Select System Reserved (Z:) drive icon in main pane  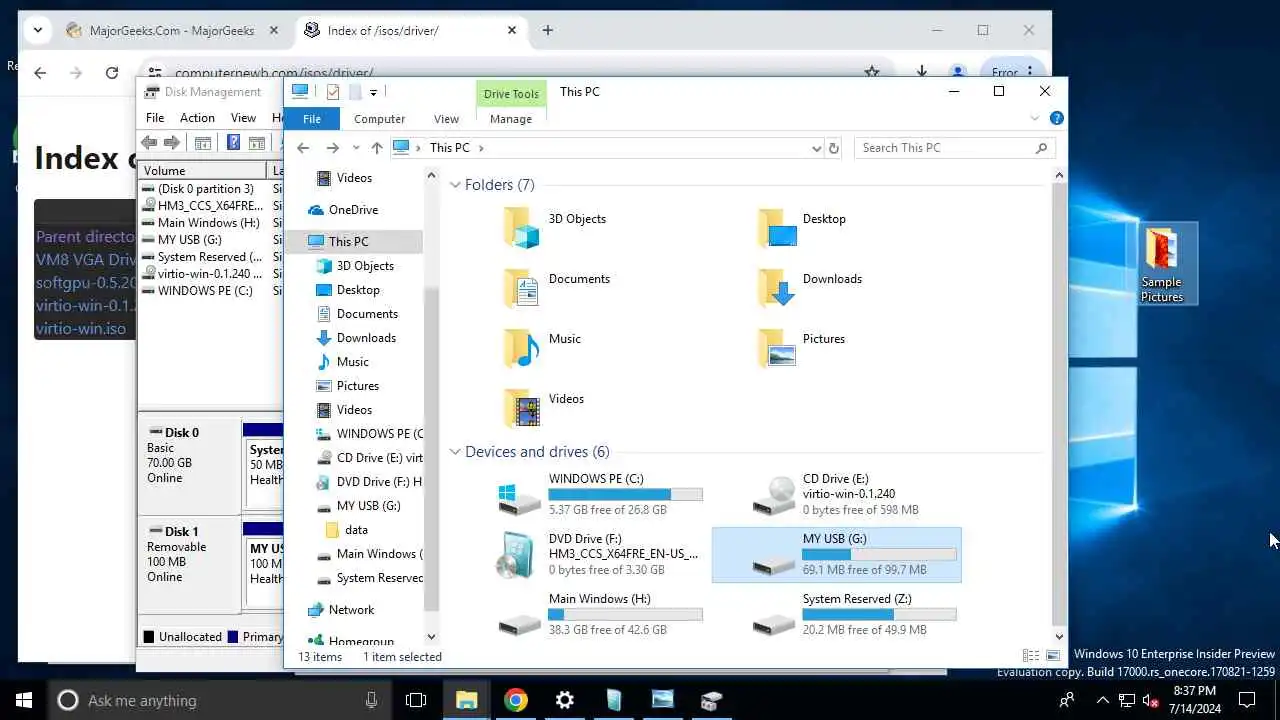(775, 623)
